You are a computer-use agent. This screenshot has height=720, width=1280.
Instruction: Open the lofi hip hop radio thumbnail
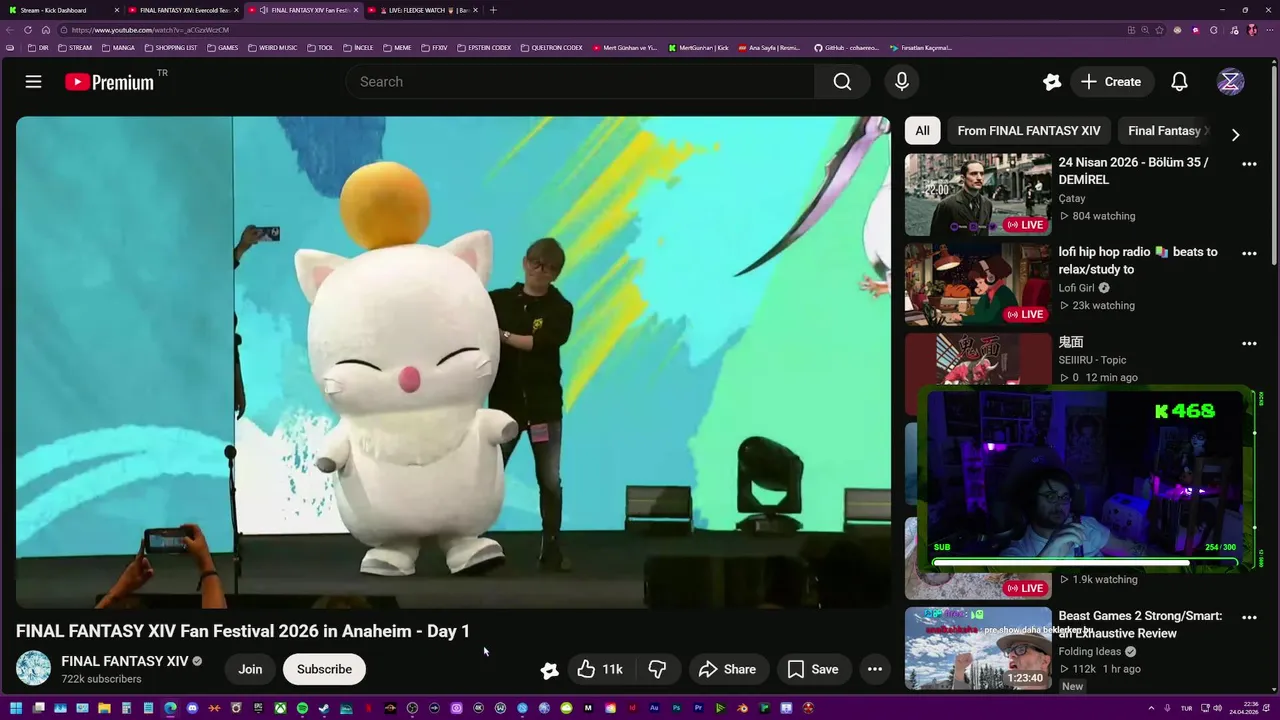tap(978, 284)
